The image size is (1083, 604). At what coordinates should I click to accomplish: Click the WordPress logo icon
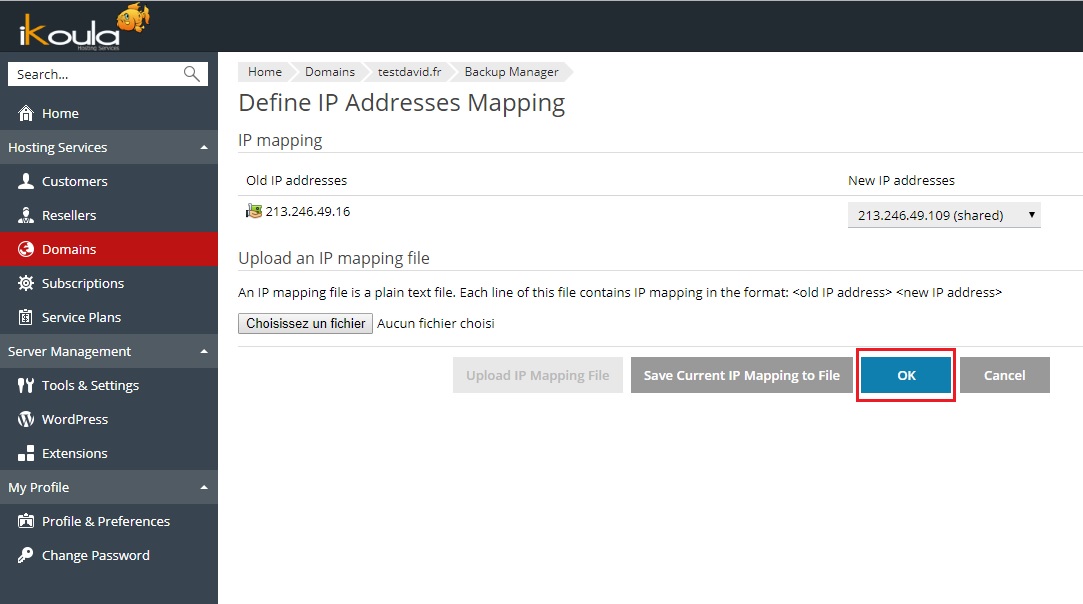[x=26, y=419]
